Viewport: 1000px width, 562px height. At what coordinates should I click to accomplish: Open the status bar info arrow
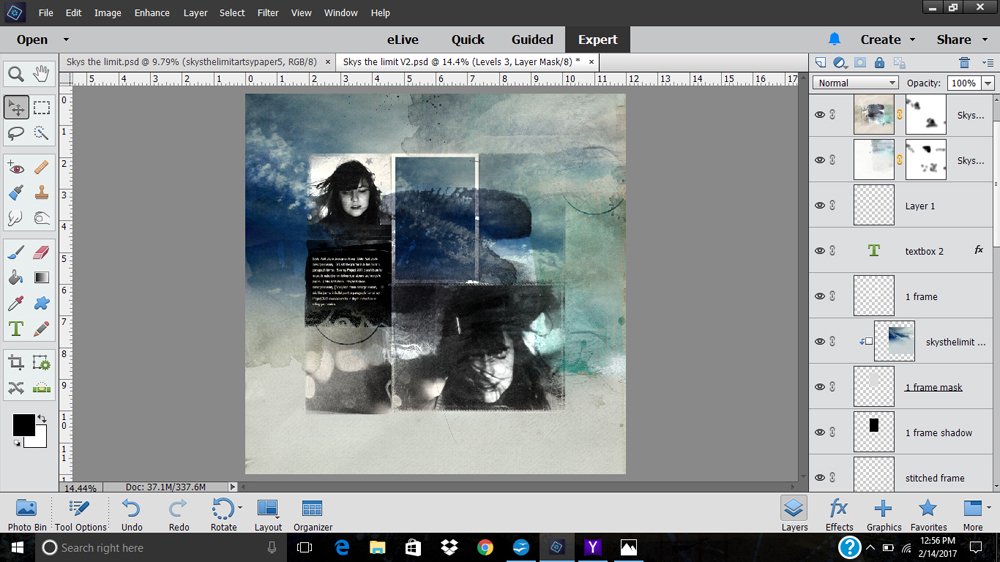(233, 487)
